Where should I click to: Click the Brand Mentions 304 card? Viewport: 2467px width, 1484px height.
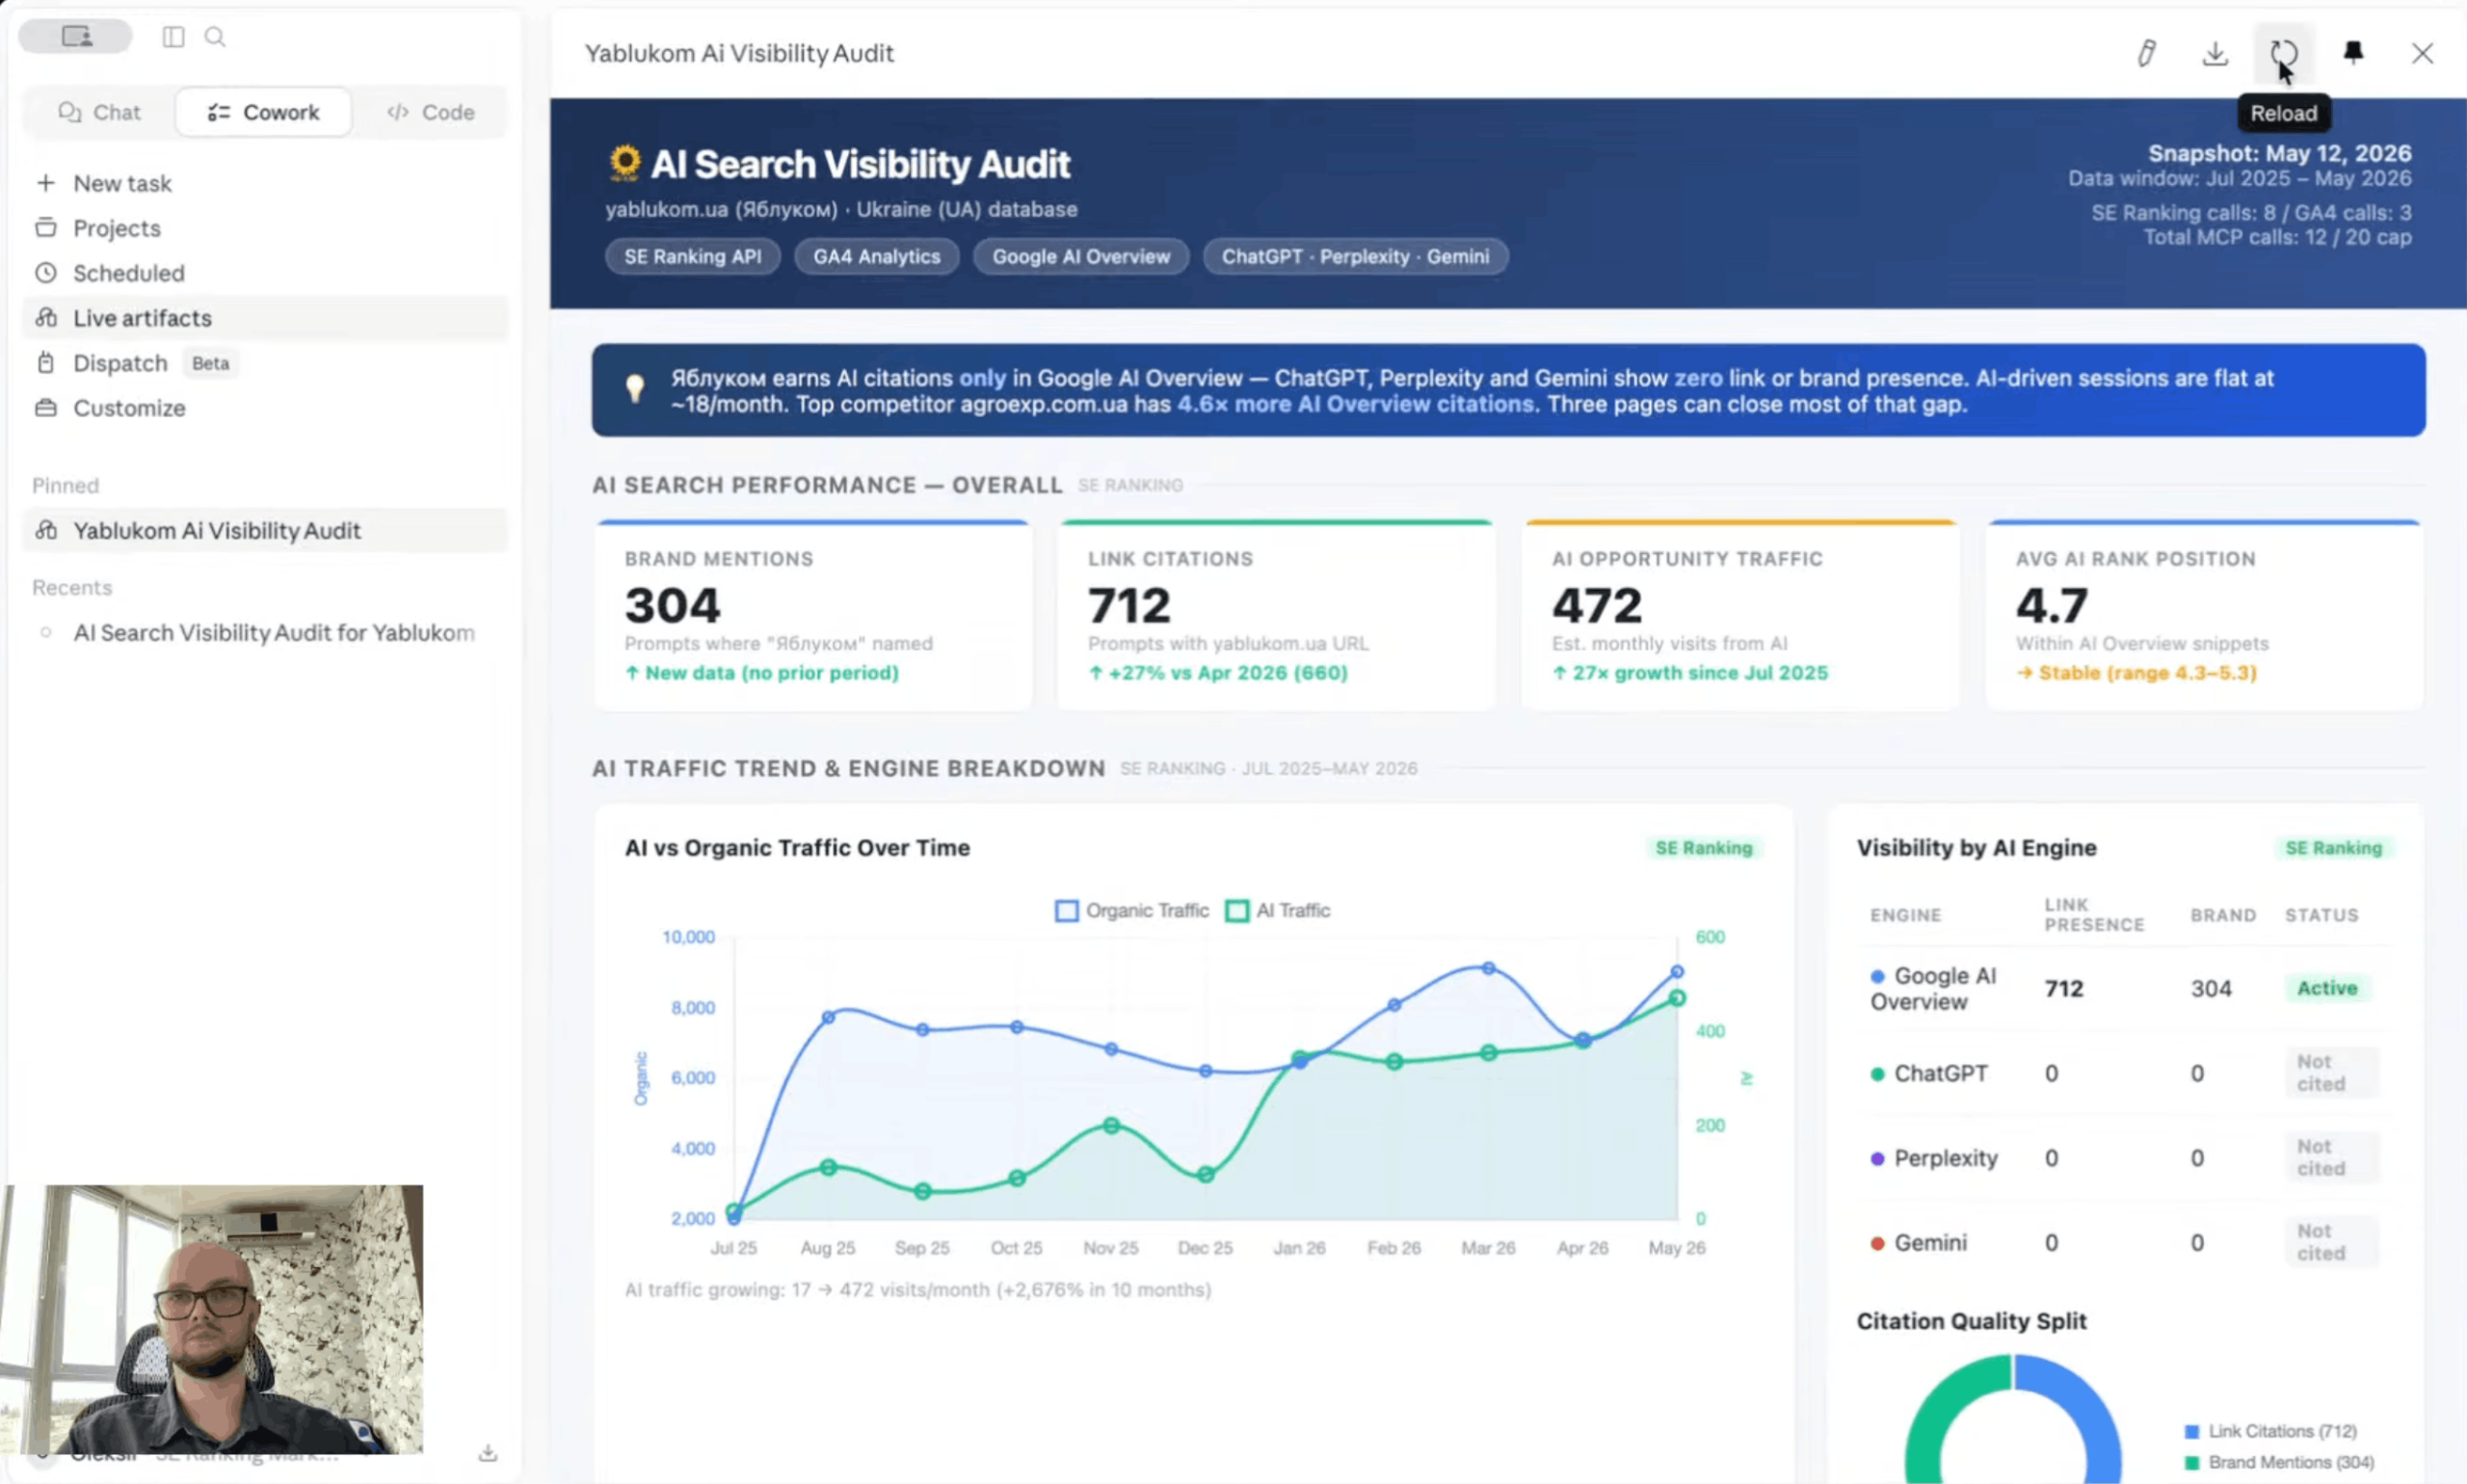click(x=812, y=615)
